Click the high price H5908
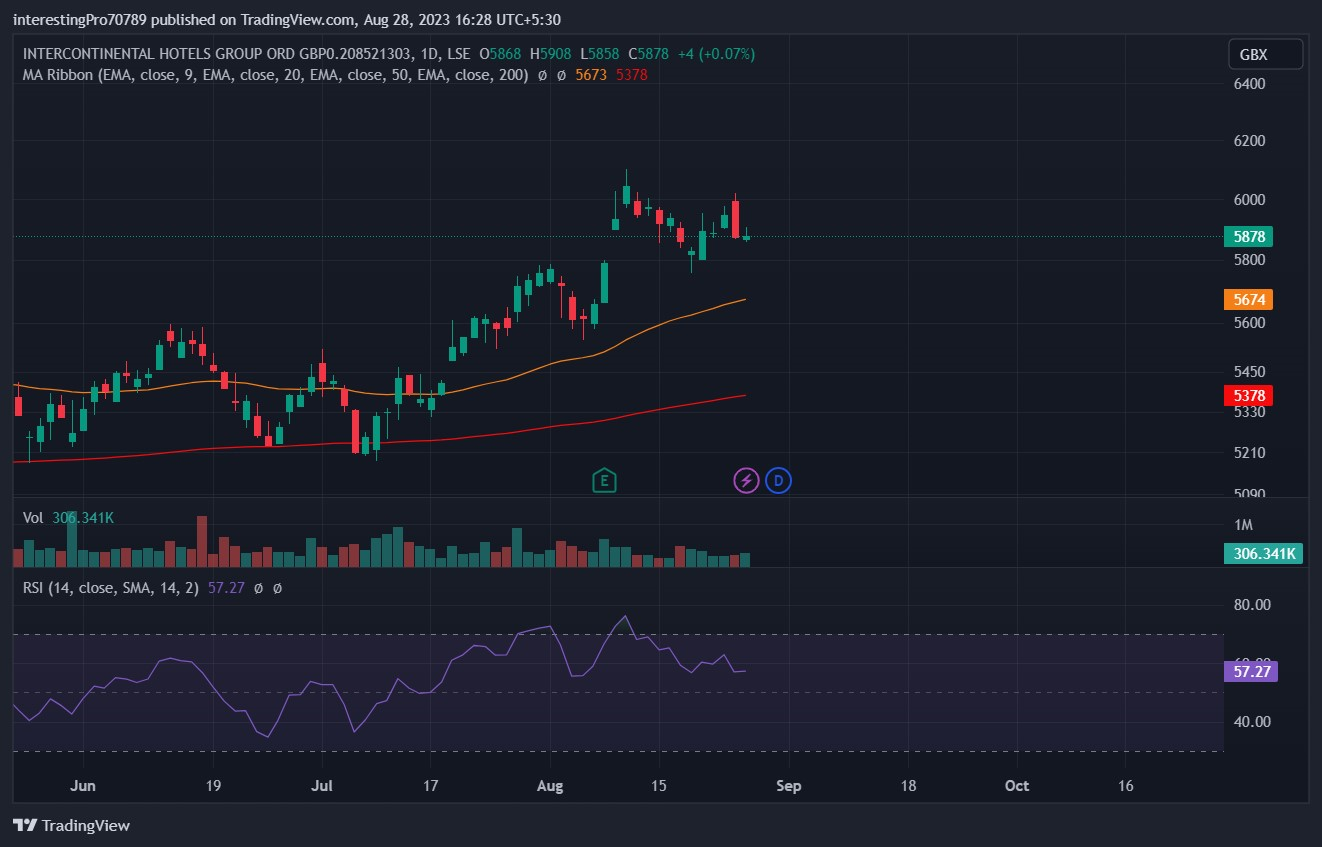 tap(549, 54)
